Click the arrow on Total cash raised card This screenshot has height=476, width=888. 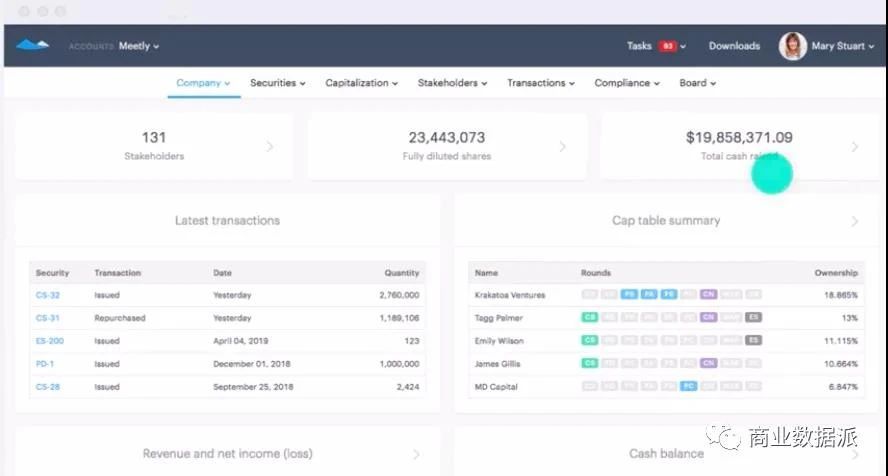pyautogui.click(x=855, y=147)
